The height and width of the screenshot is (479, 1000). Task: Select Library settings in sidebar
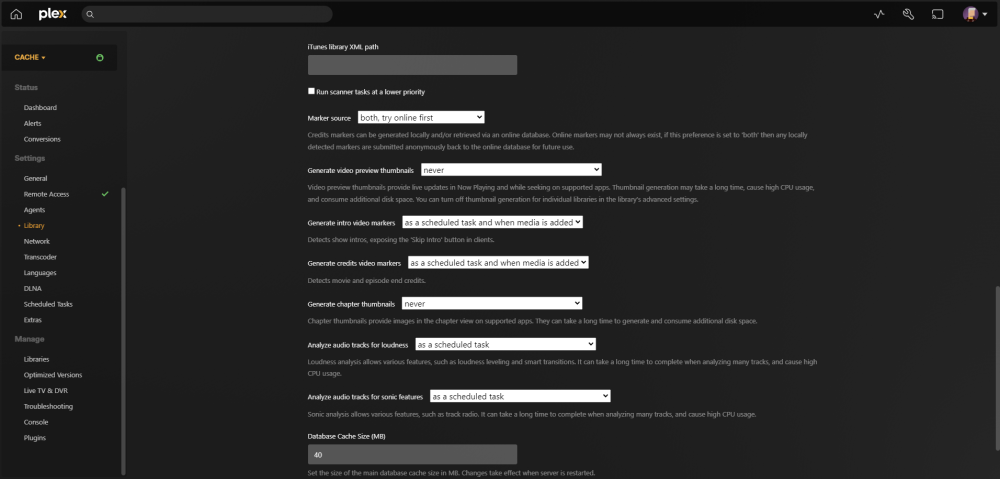[34, 226]
